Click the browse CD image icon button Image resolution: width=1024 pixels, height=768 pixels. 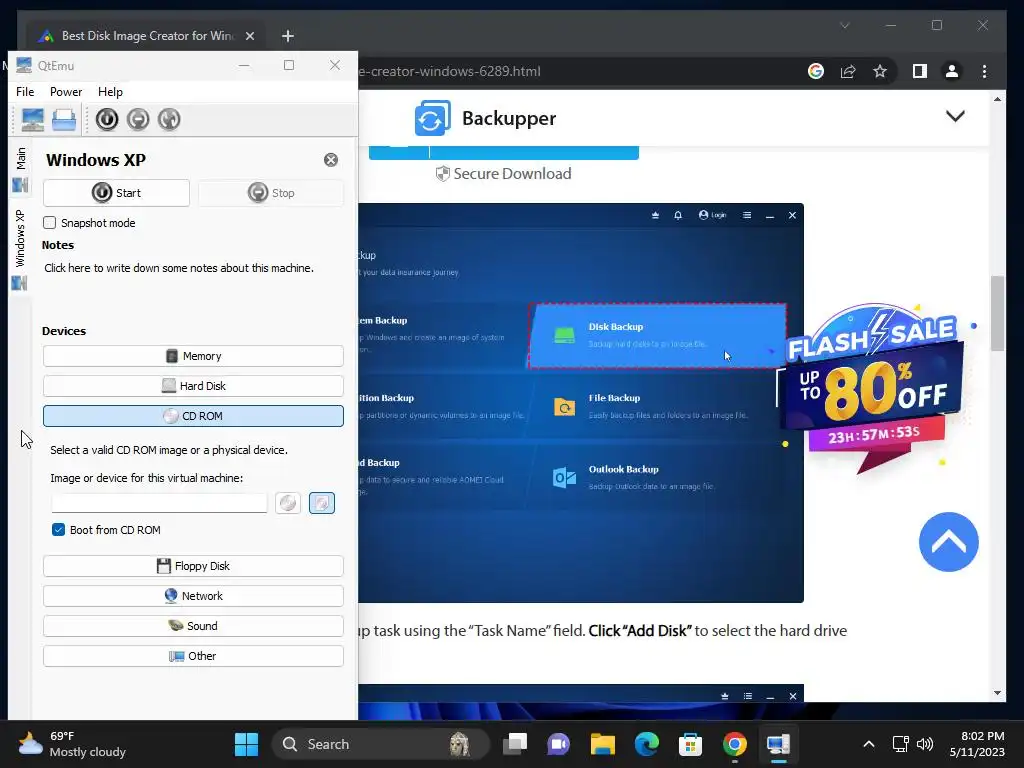point(322,503)
